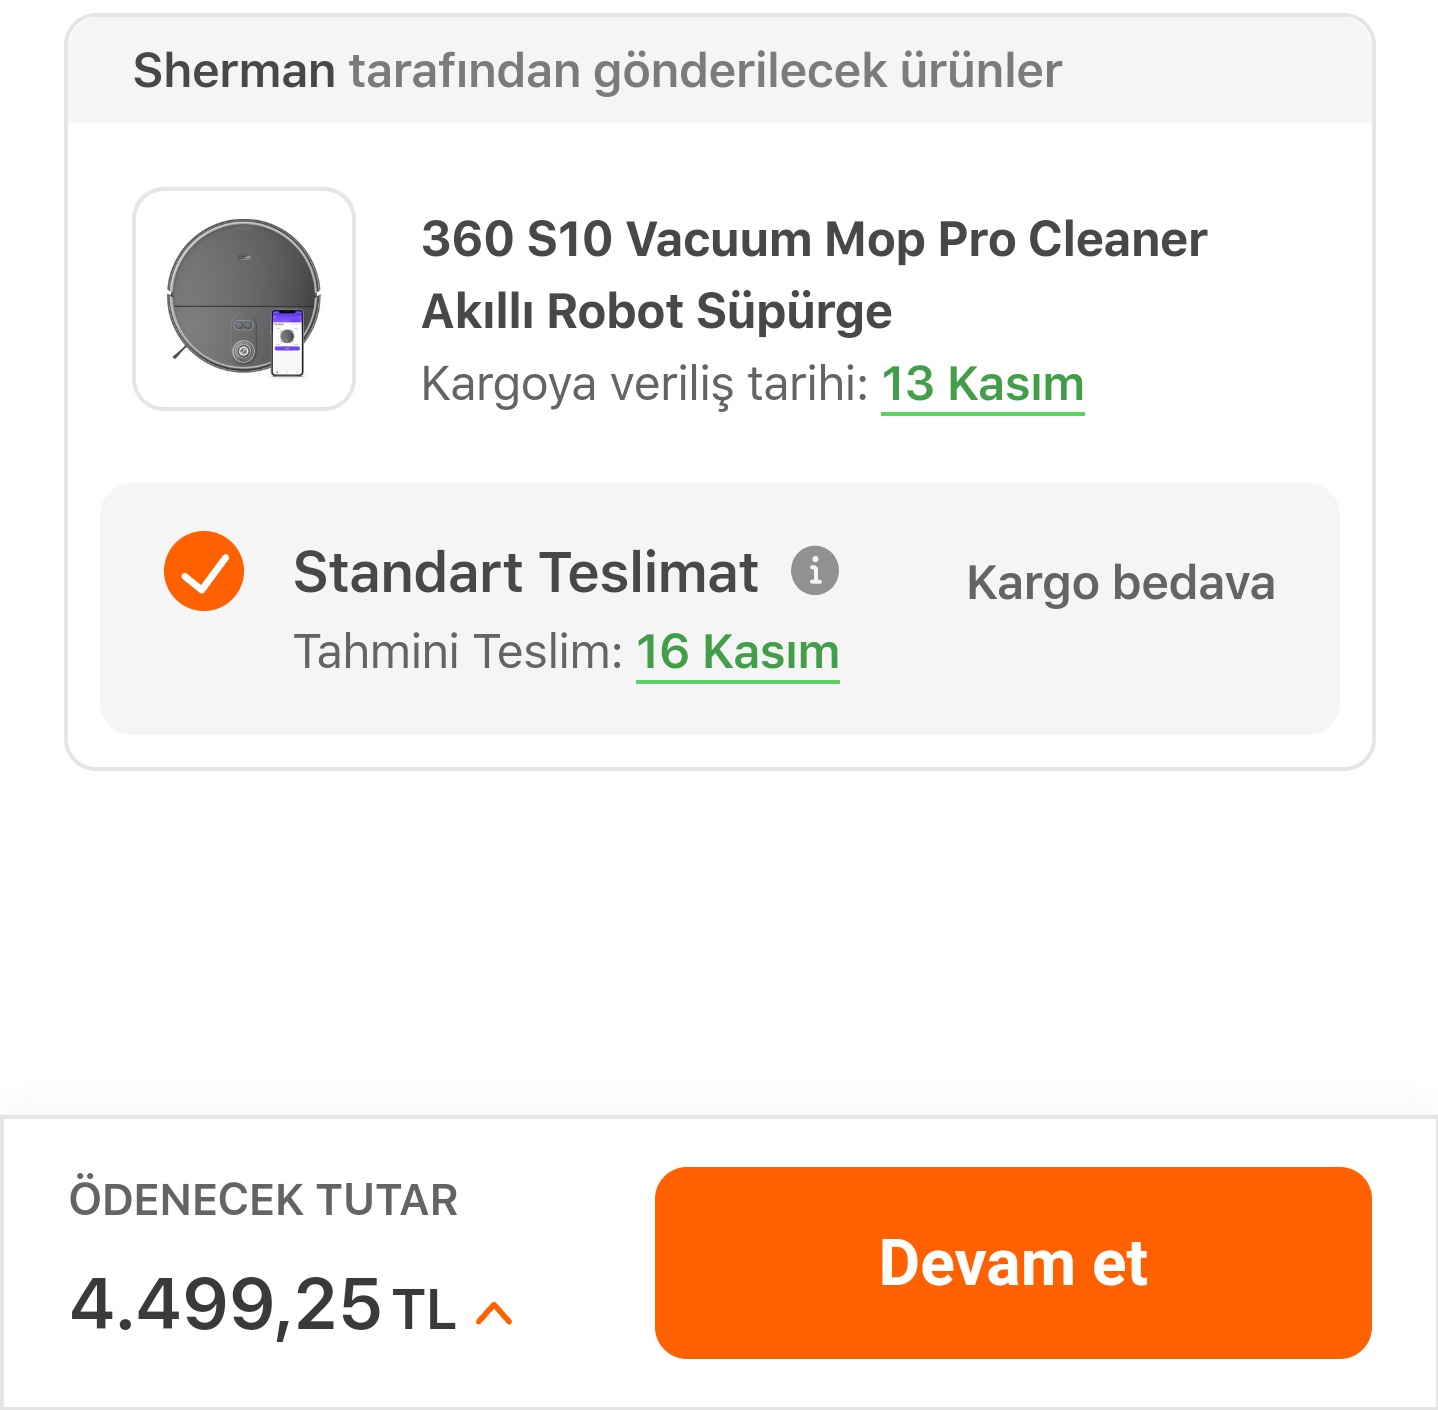Screen dimensions: 1438x1410
Task: Tap the Akıllı Robot Süpürge title line
Action: 657,311
